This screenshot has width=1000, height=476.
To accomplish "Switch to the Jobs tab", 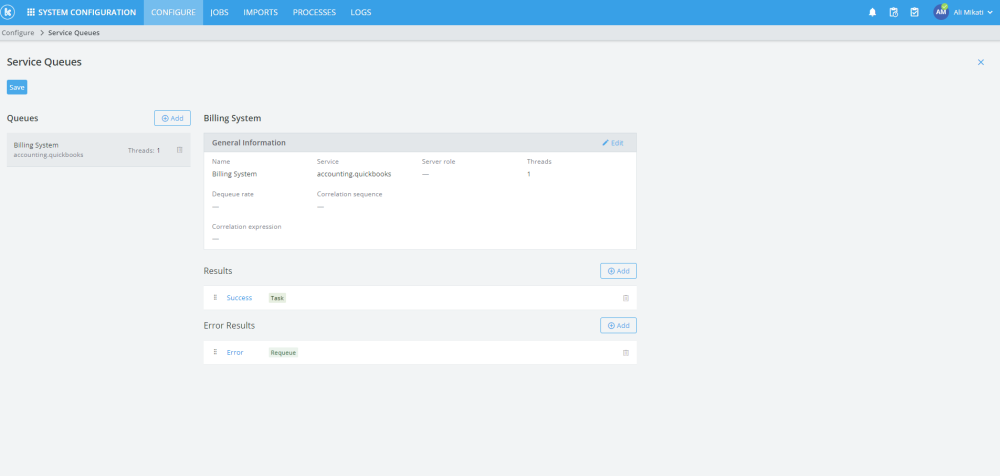I will [x=219, y=12].
